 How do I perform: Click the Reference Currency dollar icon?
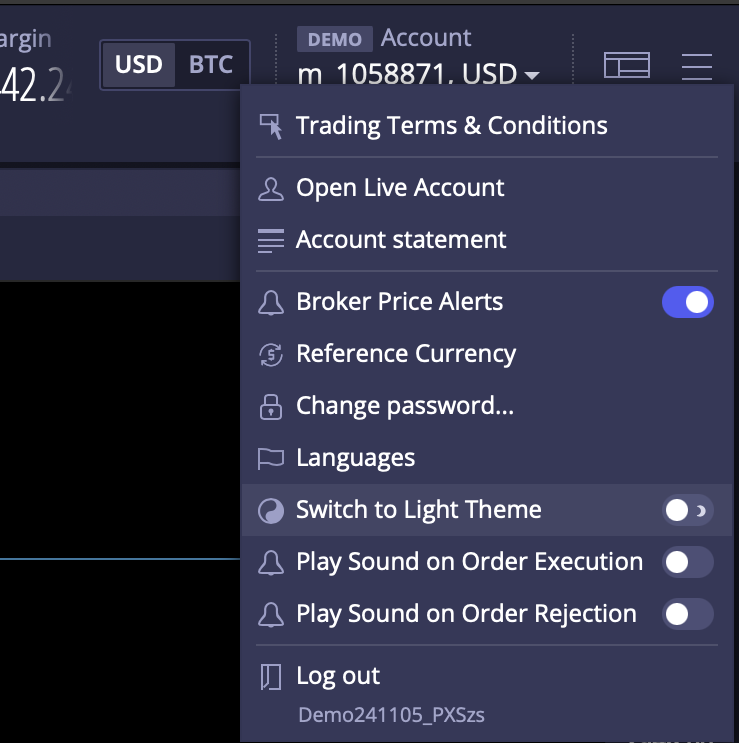coord(271,354)
